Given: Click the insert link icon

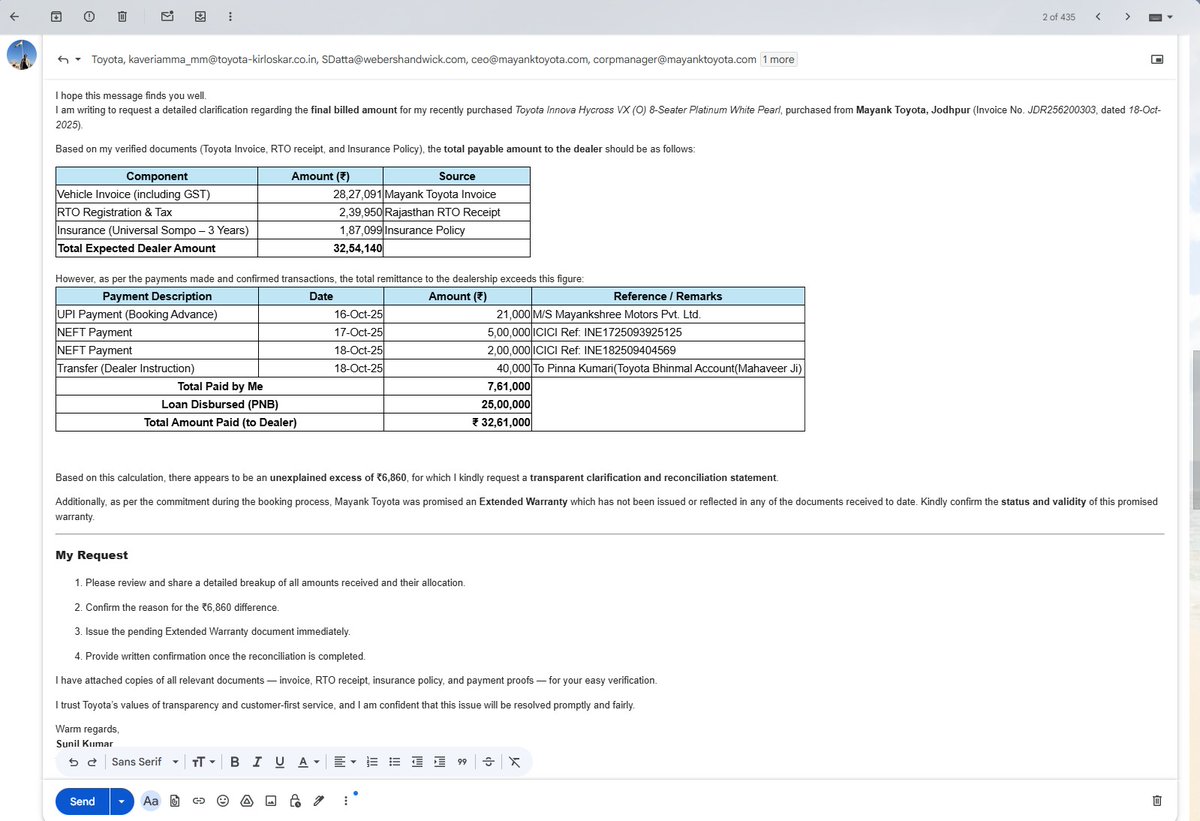Looking at the screenshot, I should coord(198,801).
